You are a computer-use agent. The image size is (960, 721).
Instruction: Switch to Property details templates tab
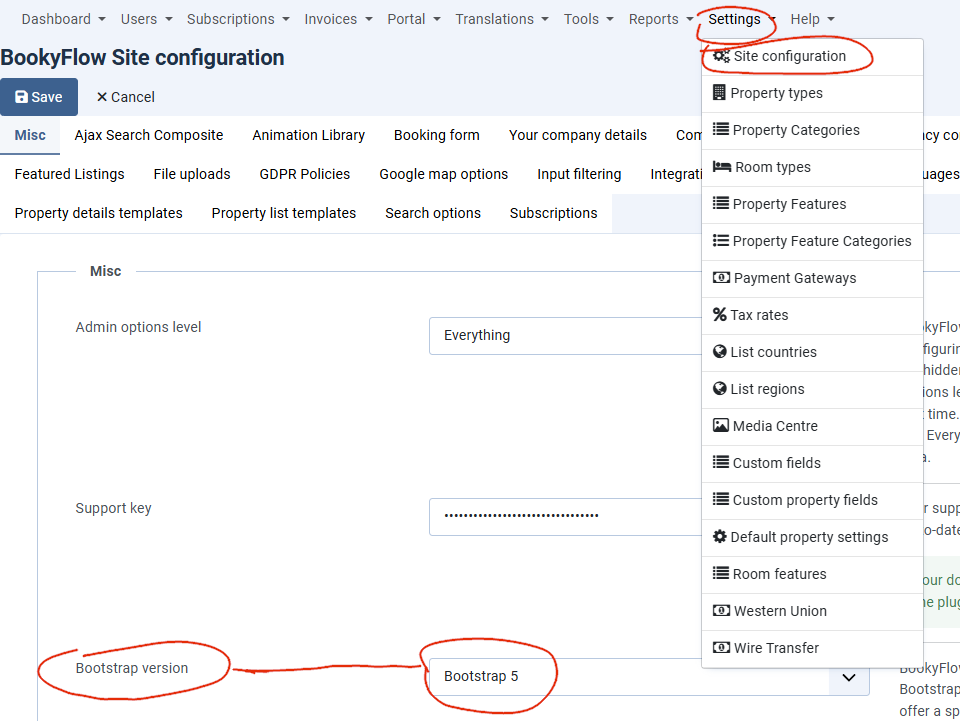tap(99, 213)
